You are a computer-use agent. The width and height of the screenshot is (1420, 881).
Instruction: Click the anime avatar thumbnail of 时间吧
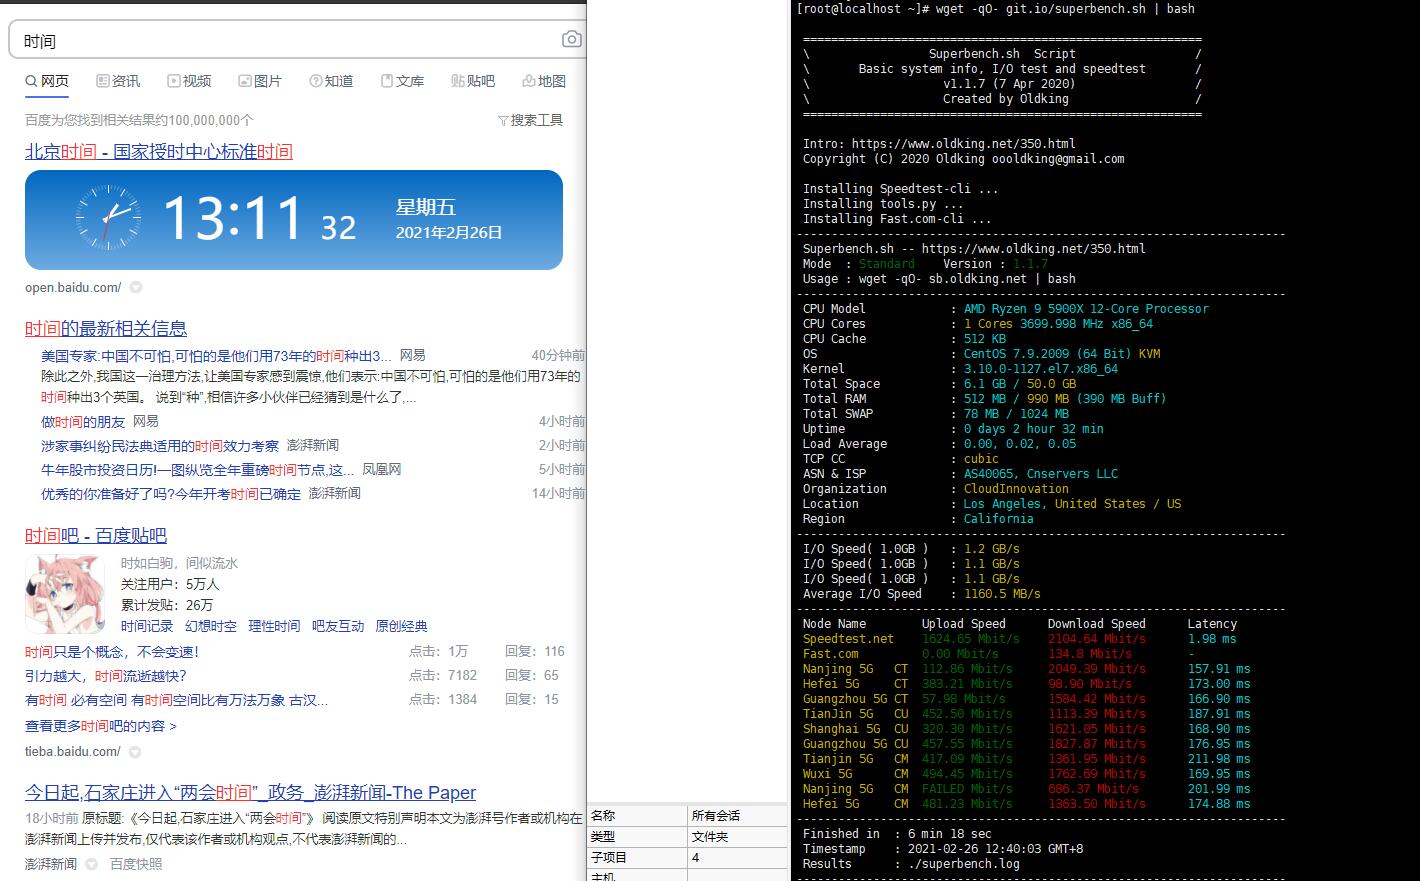[65, 594]
